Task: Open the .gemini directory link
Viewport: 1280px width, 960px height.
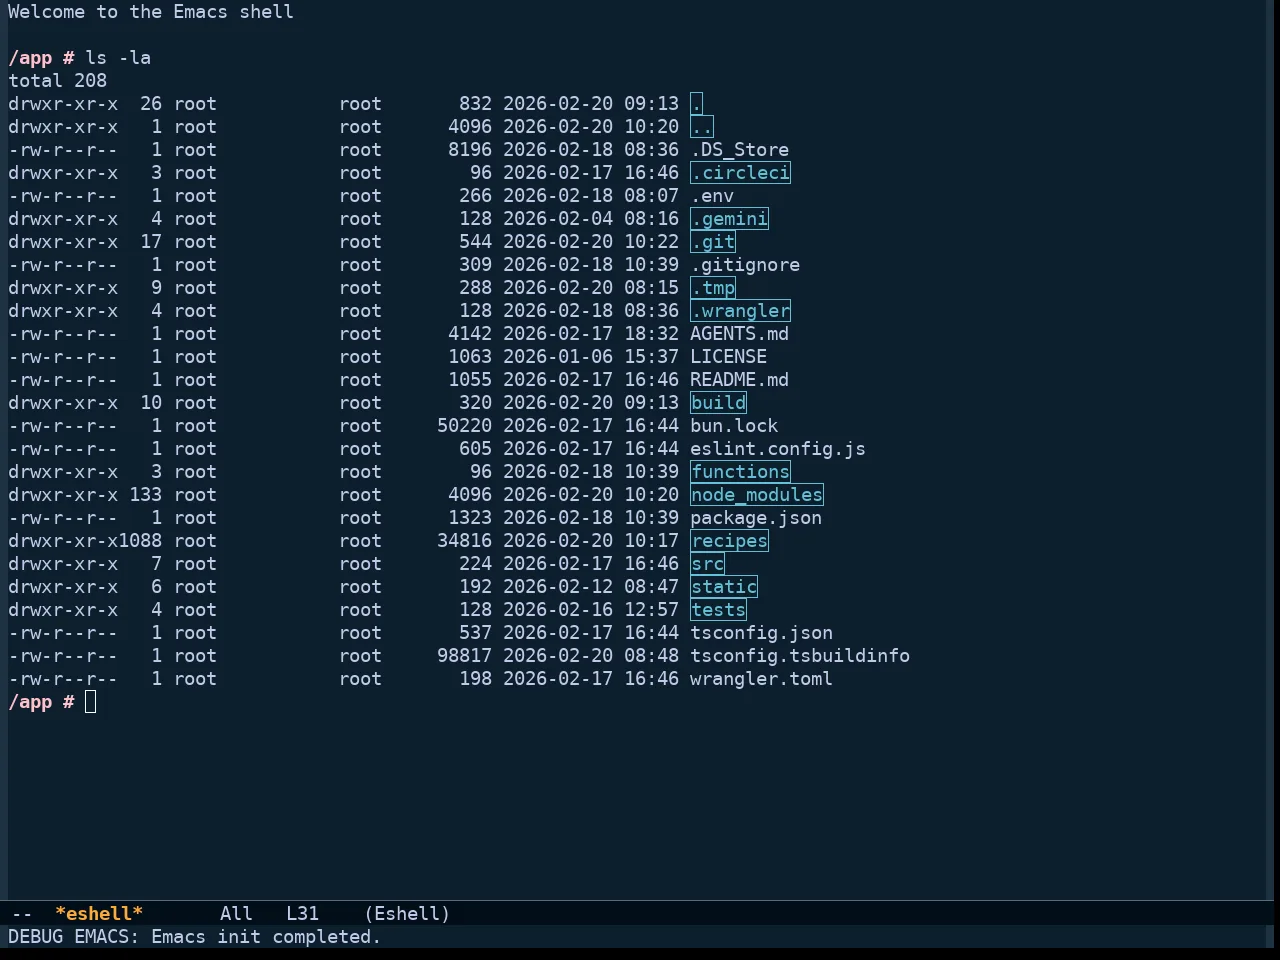Action: 729,219
